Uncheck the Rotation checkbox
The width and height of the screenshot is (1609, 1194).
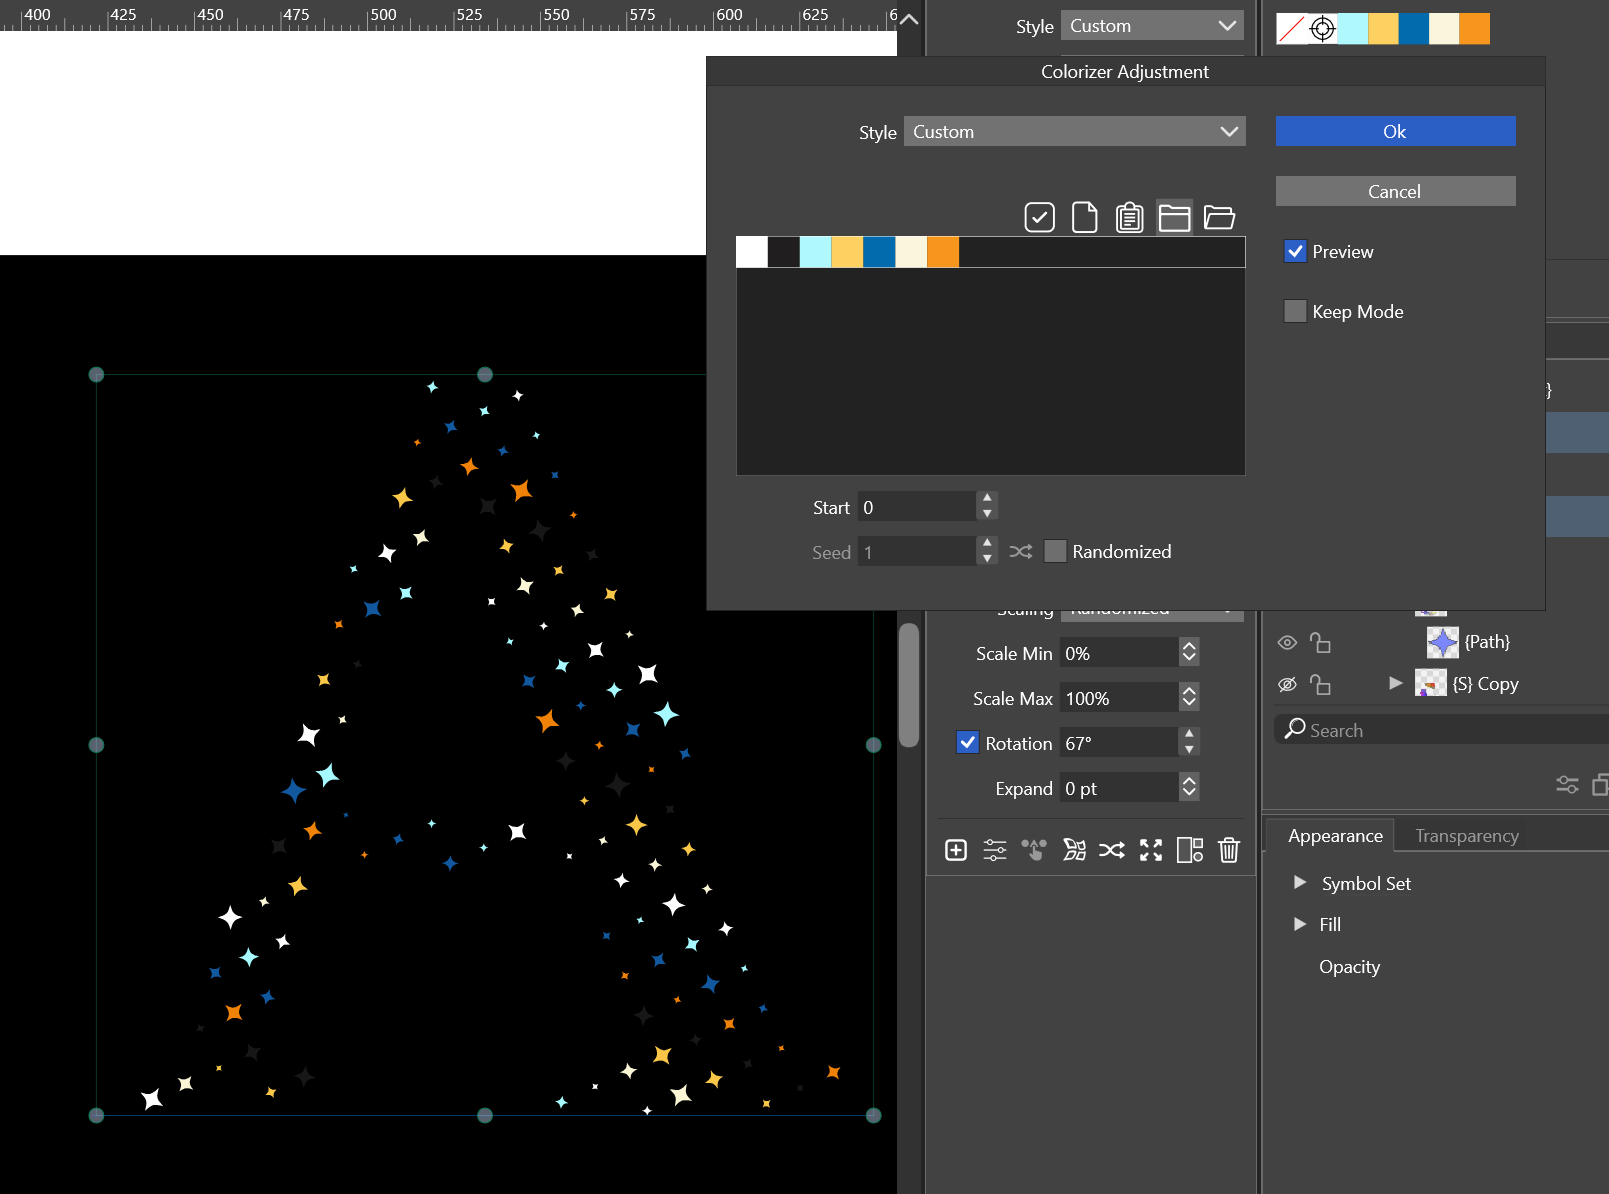[968, 742]
